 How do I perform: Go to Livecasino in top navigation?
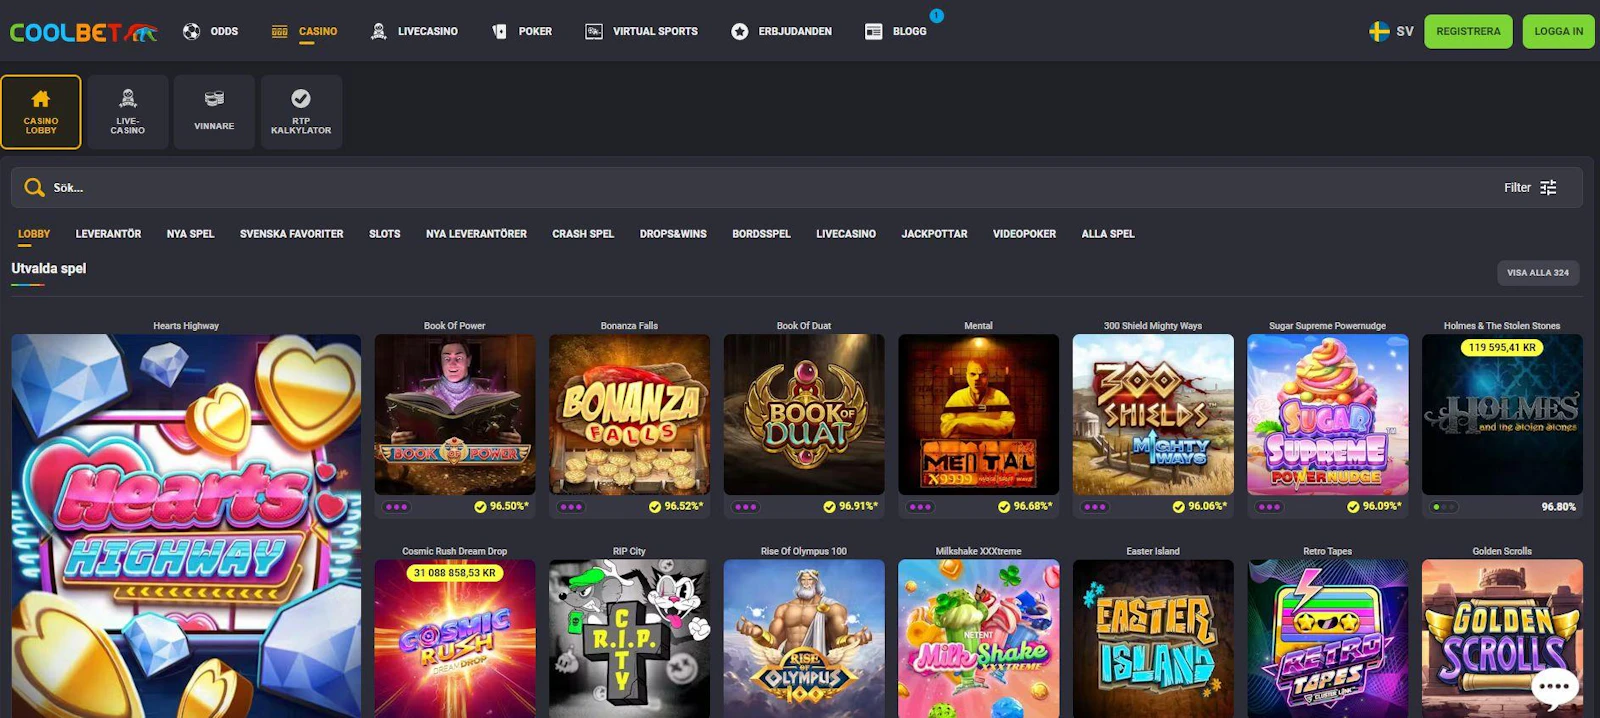click(x=414, y=31)
